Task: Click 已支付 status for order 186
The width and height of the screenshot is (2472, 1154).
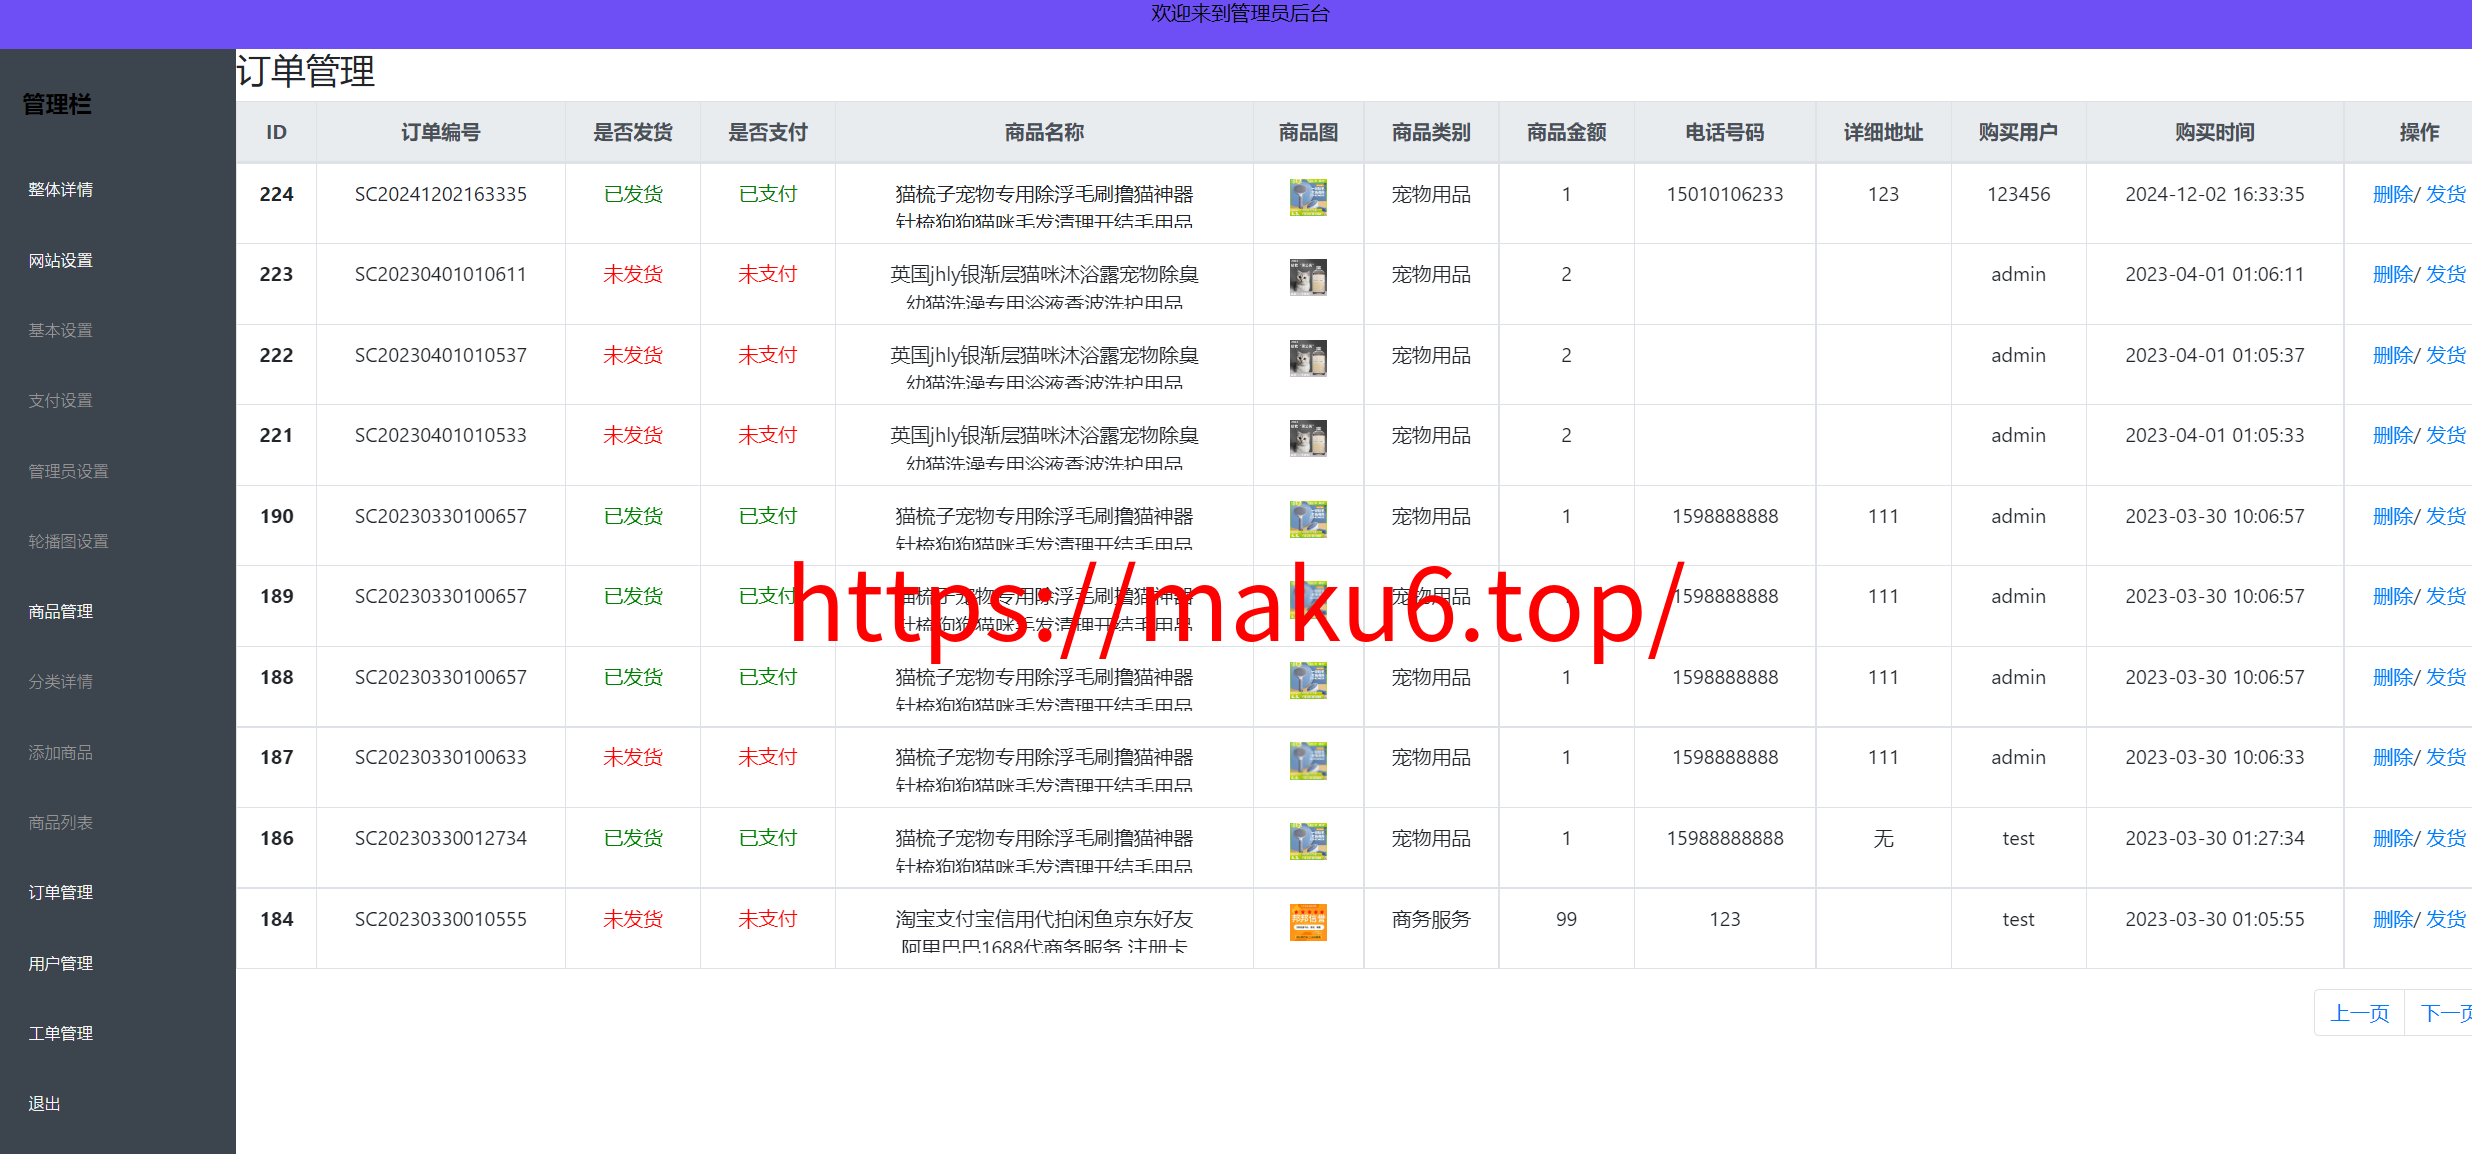Action: point(767,838)
